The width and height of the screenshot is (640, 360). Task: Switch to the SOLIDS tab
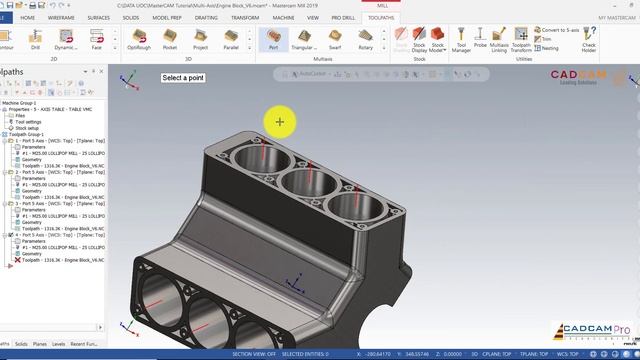(x=131, y=18)
